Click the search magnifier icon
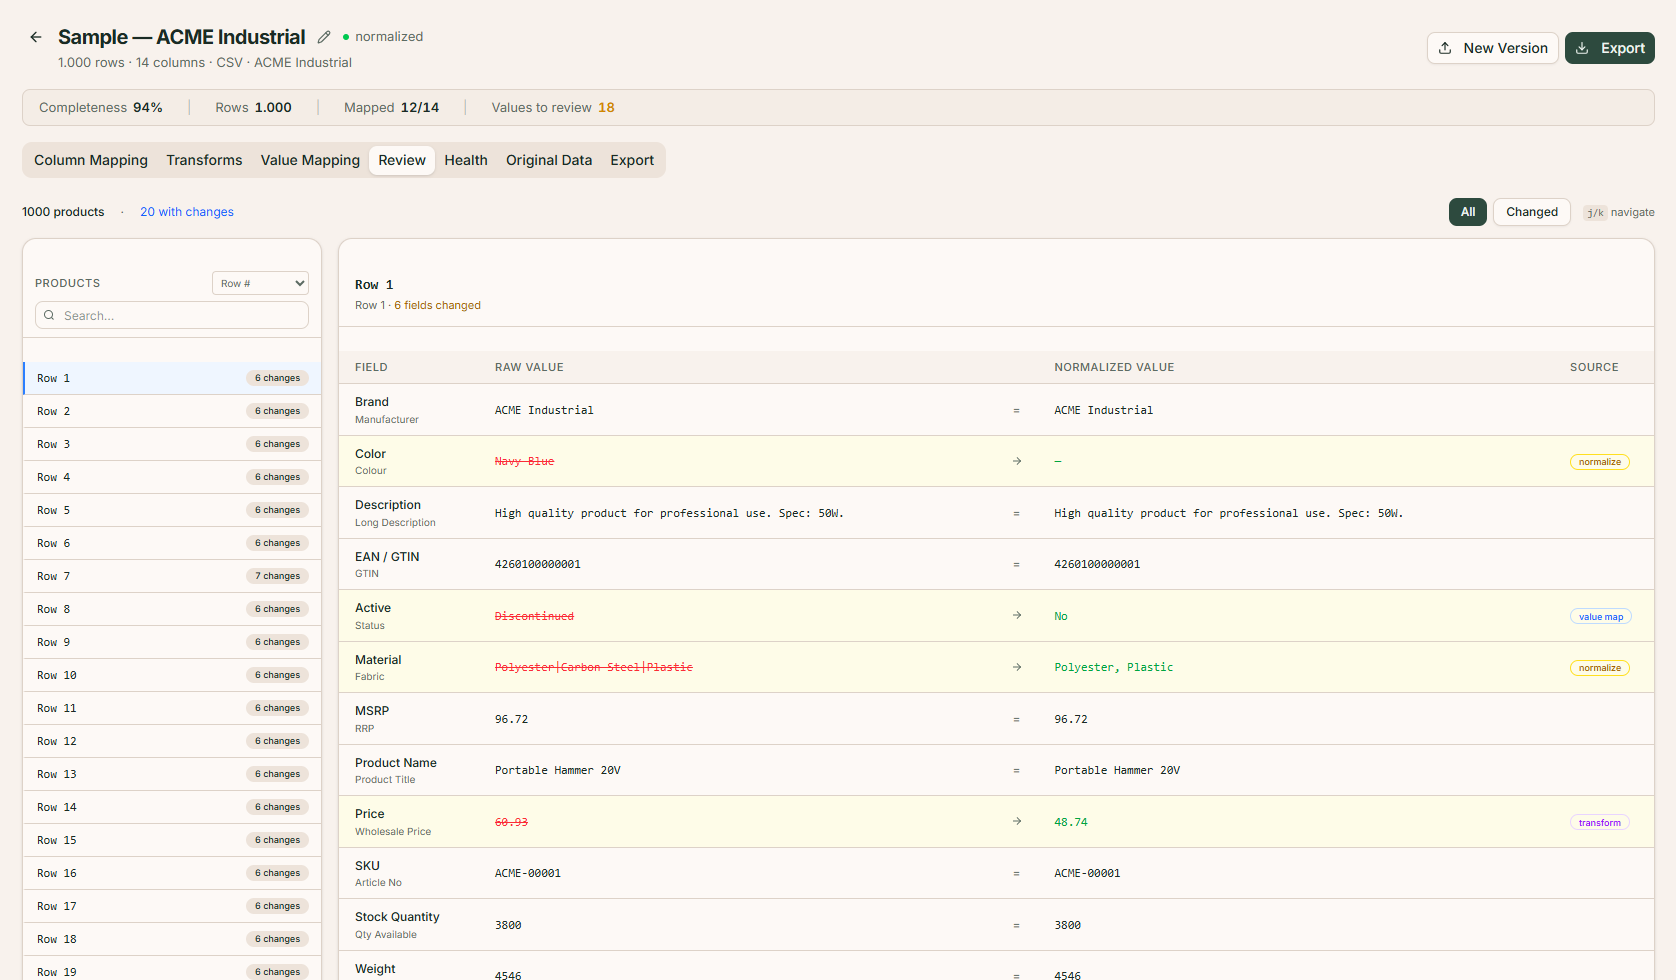The height and width of the screenshot is (980, 1676). coord(49,315)
